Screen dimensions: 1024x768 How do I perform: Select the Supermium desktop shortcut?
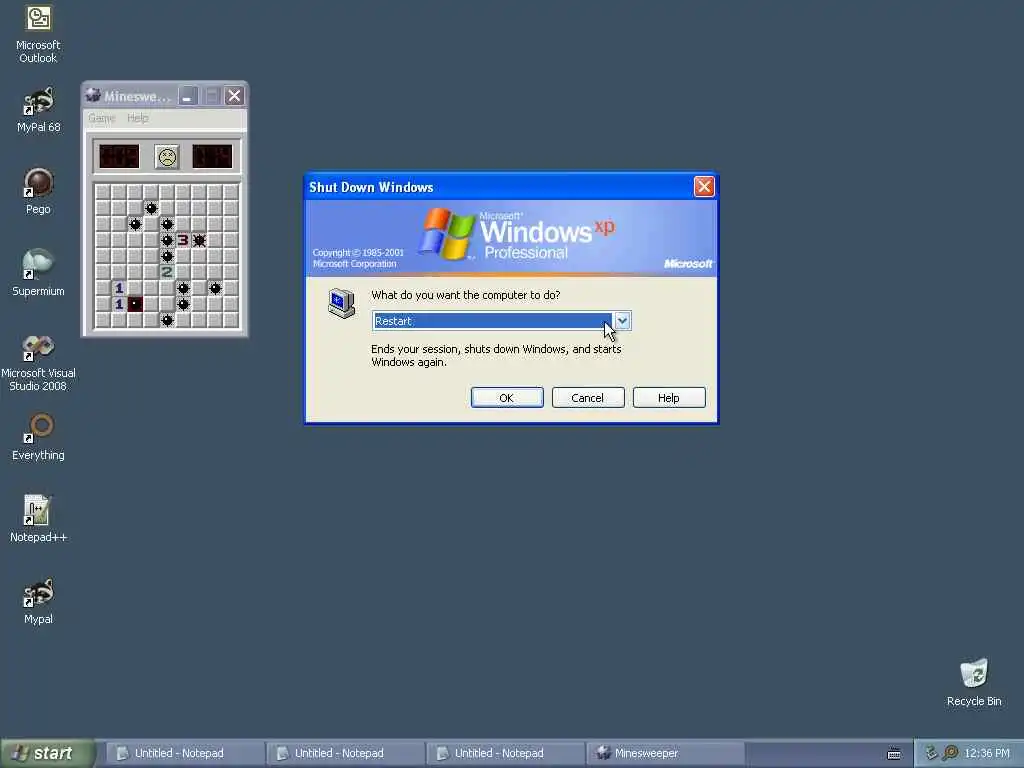pos(38,273)
